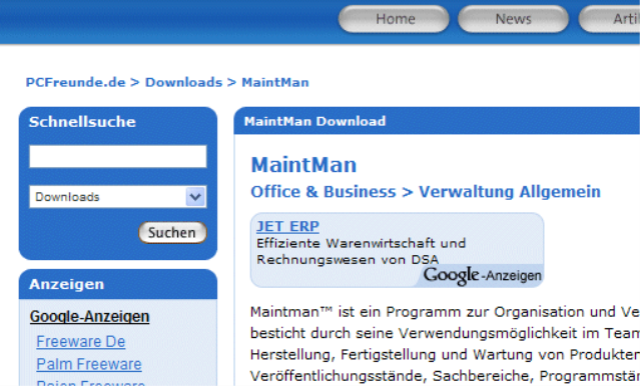Select the MaintMan breadcrumb link
Image resolution: width=640 pixels, height=386 pixels.
(275, 82)
